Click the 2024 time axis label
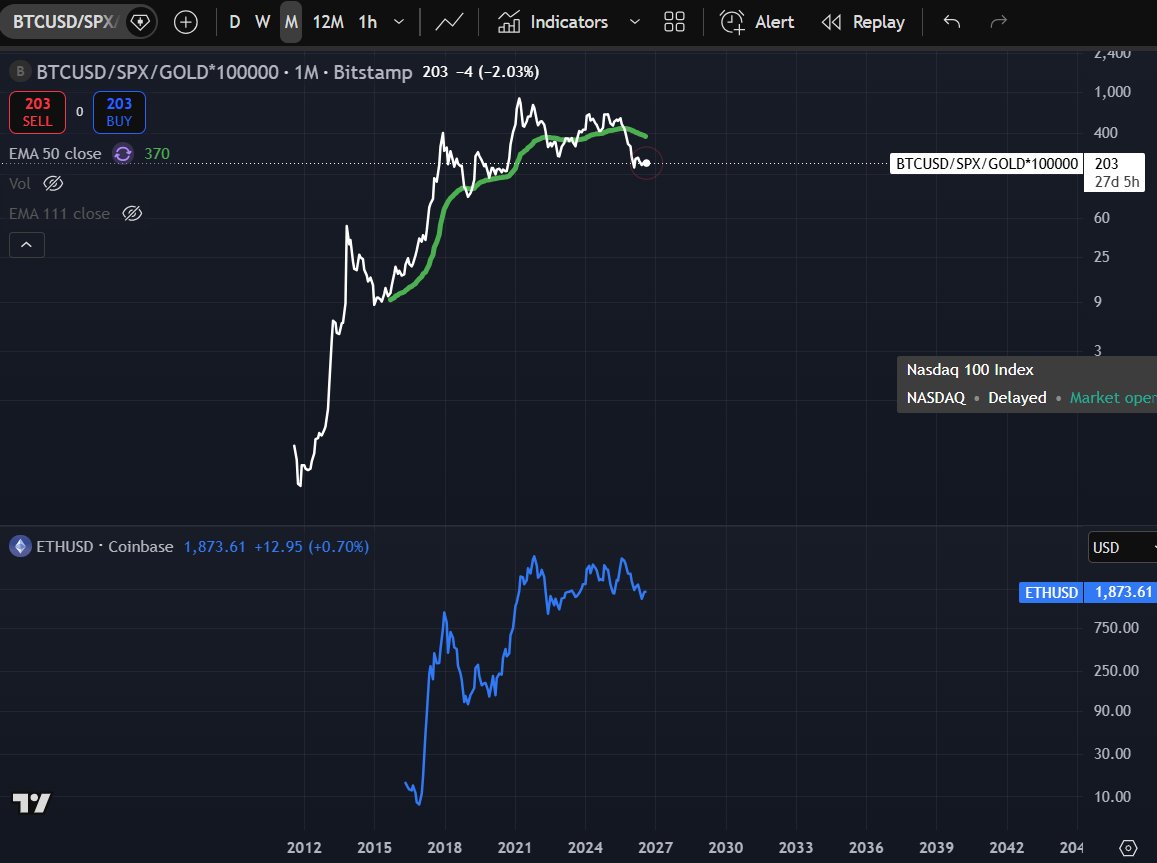Image resolution: width=1157 pixels, height=863 pixels. [x=585, y=848]
